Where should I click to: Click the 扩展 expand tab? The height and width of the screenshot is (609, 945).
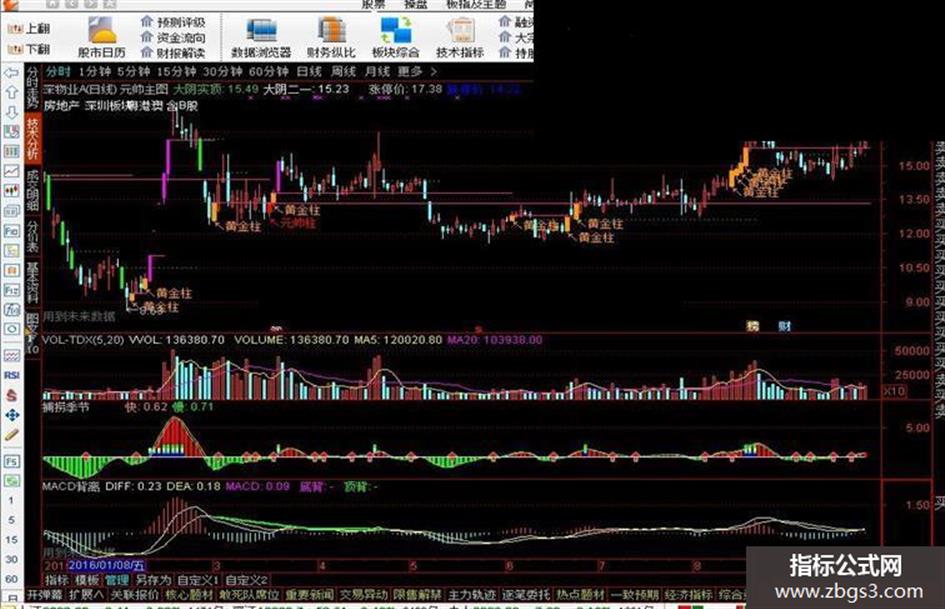click(x=86, y=594)
